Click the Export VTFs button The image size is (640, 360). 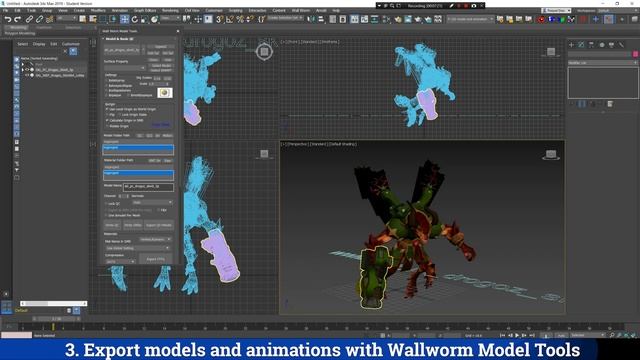point(156,259)
